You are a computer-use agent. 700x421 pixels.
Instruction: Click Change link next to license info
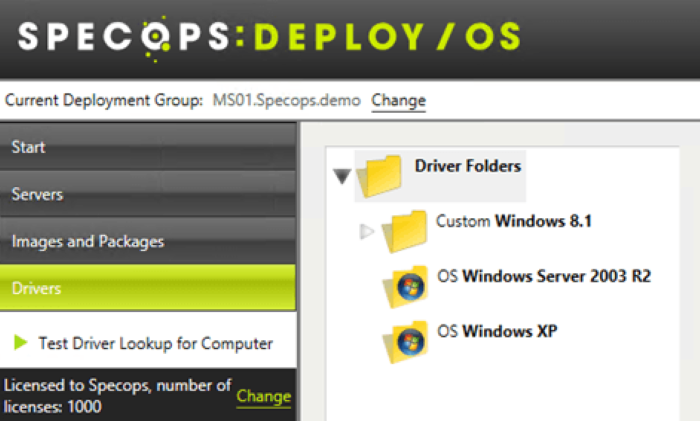point(264,396)
